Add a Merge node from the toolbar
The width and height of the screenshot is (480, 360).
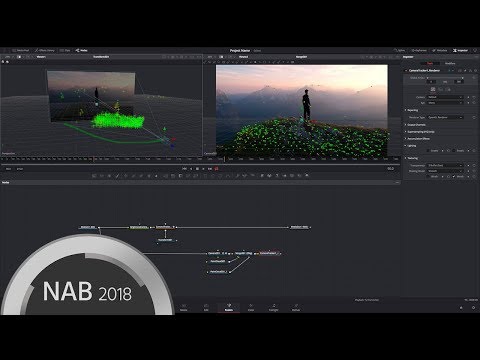tap(165, 176)
